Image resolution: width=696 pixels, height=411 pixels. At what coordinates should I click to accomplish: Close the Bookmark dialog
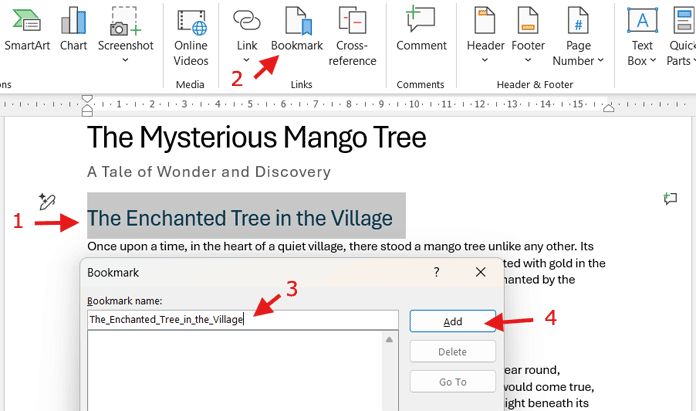coord(480,272)
